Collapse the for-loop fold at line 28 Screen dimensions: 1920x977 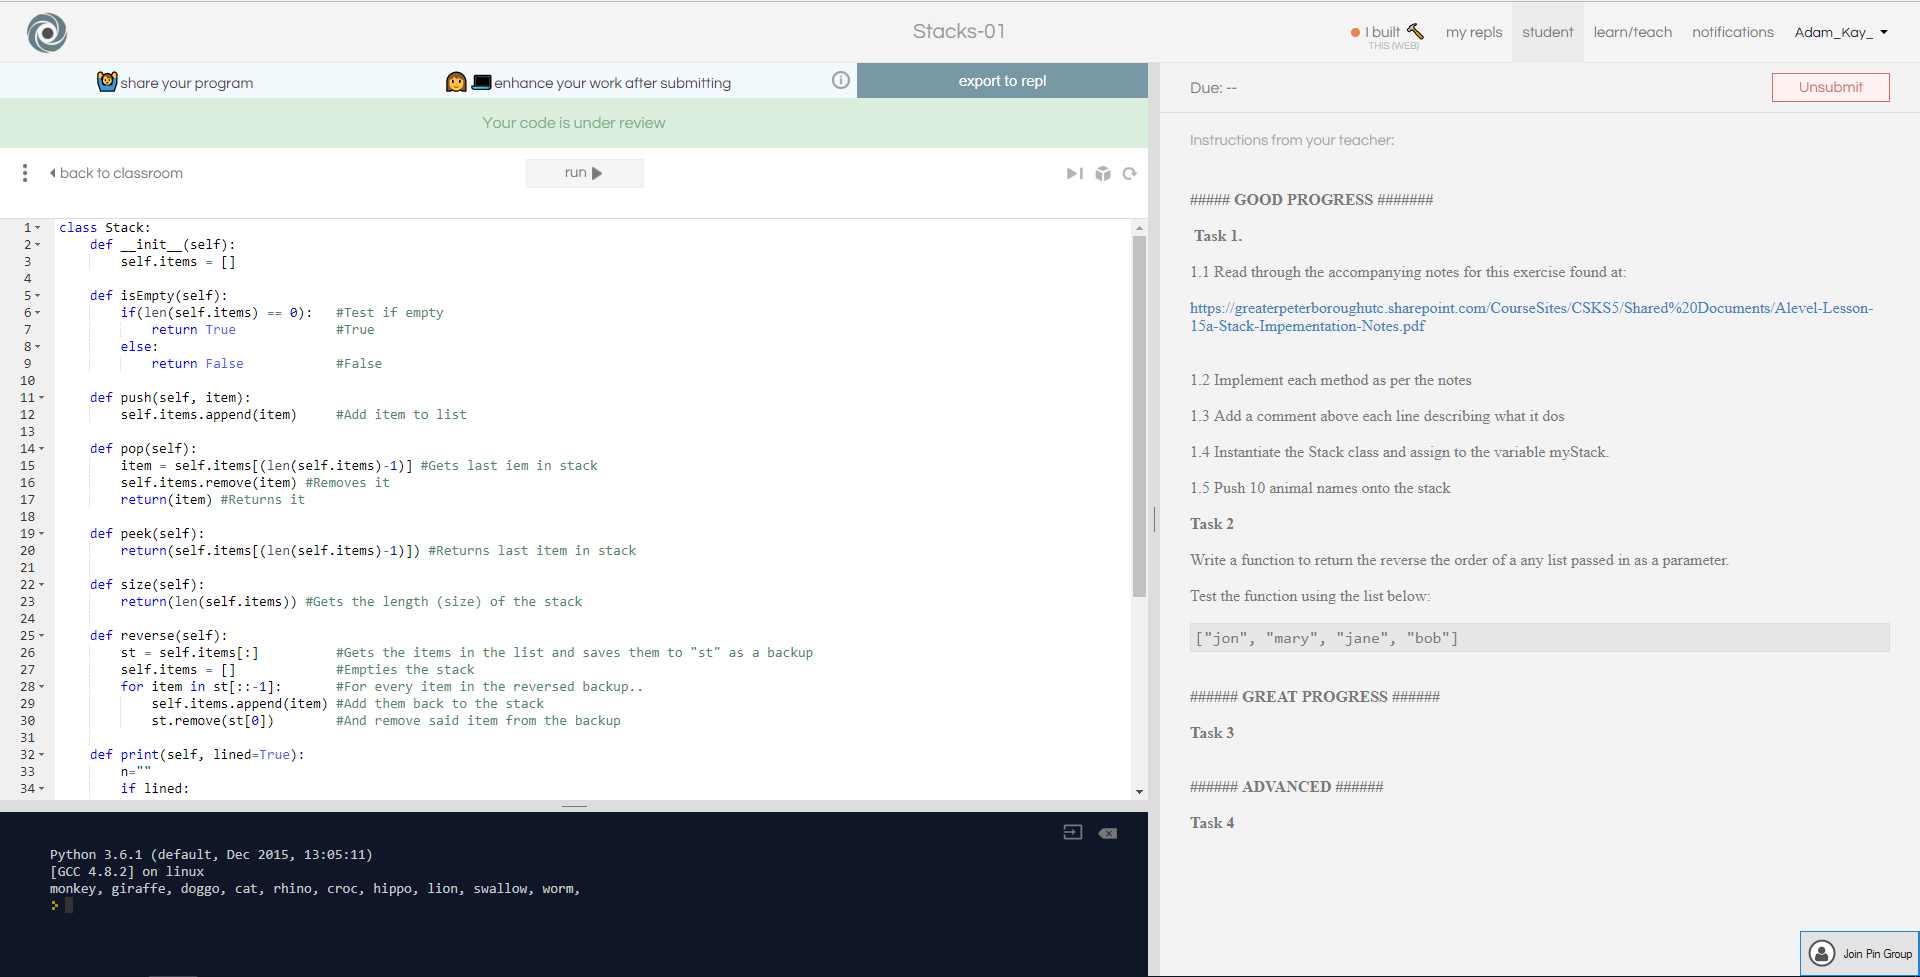pos(41,687)
